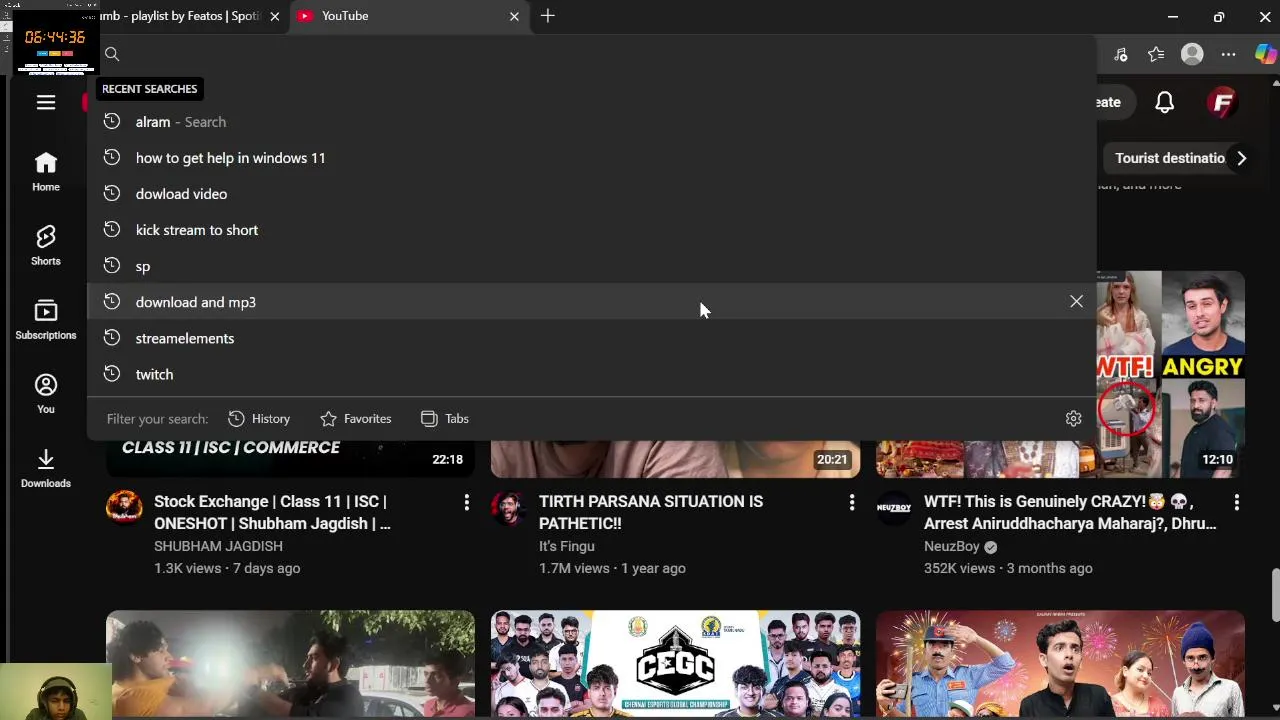Open Downloads in the sidebar
The image size is (1280, 720).
coord(46,468)
